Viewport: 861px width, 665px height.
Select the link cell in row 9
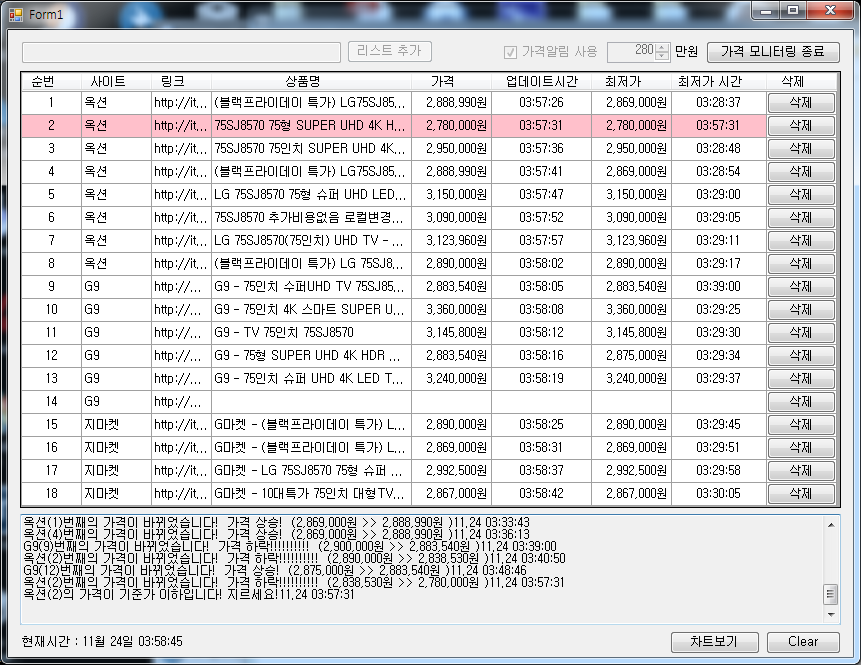pos(180,286)
